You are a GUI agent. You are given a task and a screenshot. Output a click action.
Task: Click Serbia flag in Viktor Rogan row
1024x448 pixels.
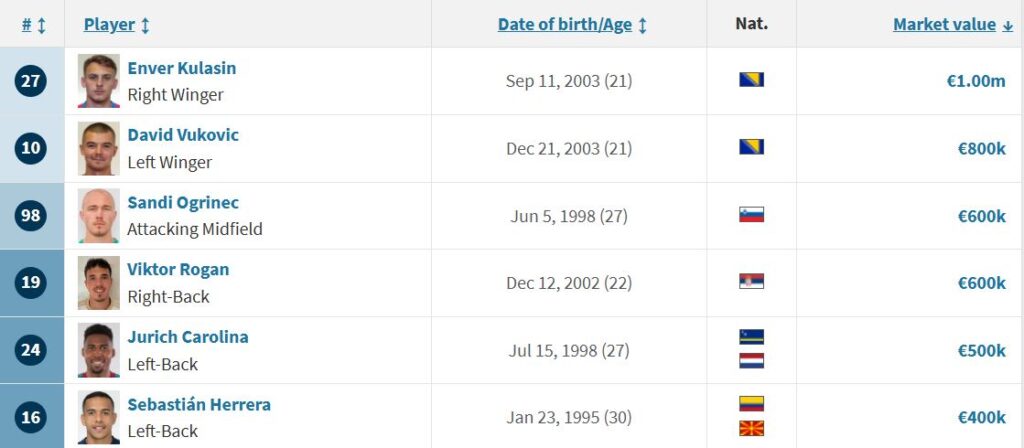click(x=751, y=281)
